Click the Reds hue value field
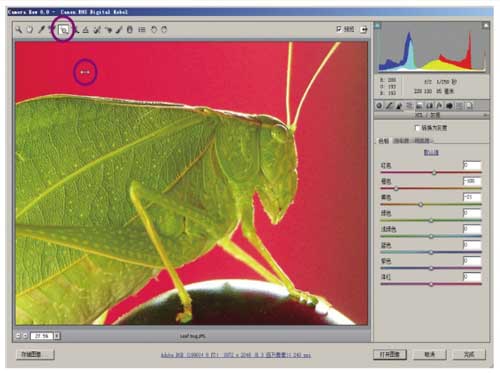 pyautogui.click(x=472, y=165)
